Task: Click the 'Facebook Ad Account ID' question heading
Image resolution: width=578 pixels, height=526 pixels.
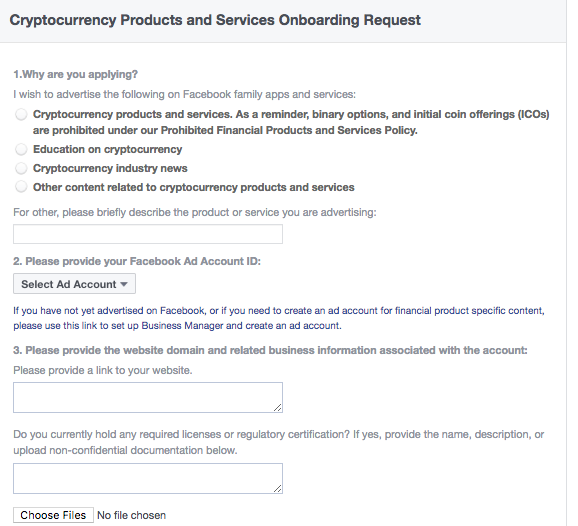Action: (137, 261)
